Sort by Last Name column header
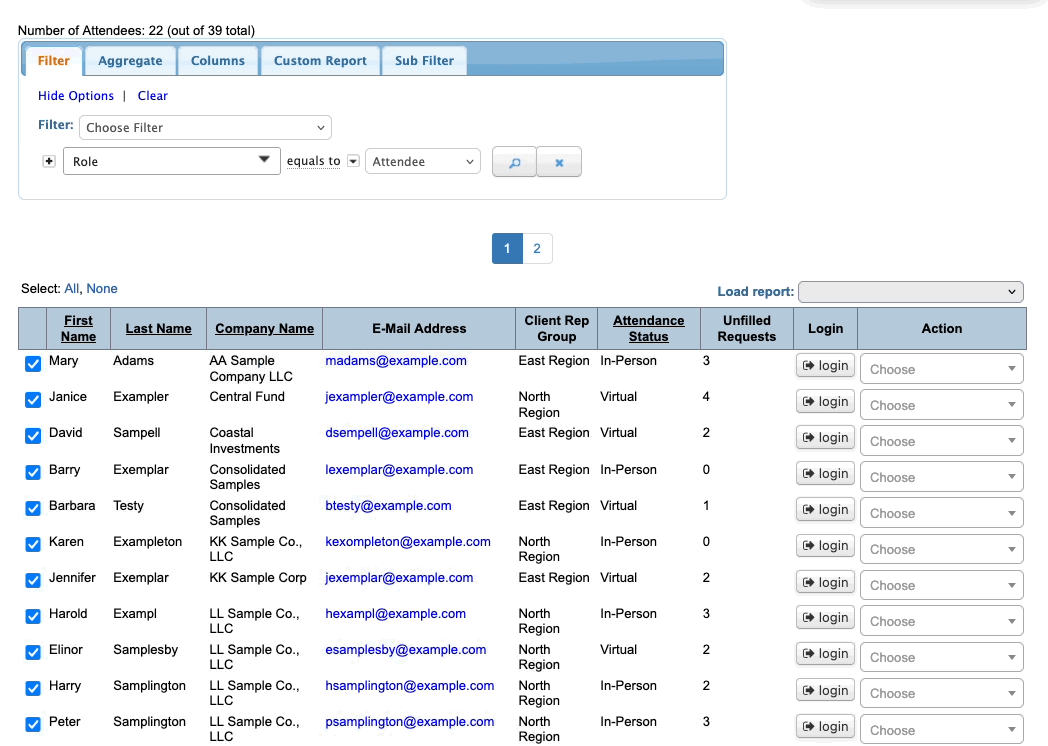Viewport: 1048px width, 746px height. click(158, 329)
